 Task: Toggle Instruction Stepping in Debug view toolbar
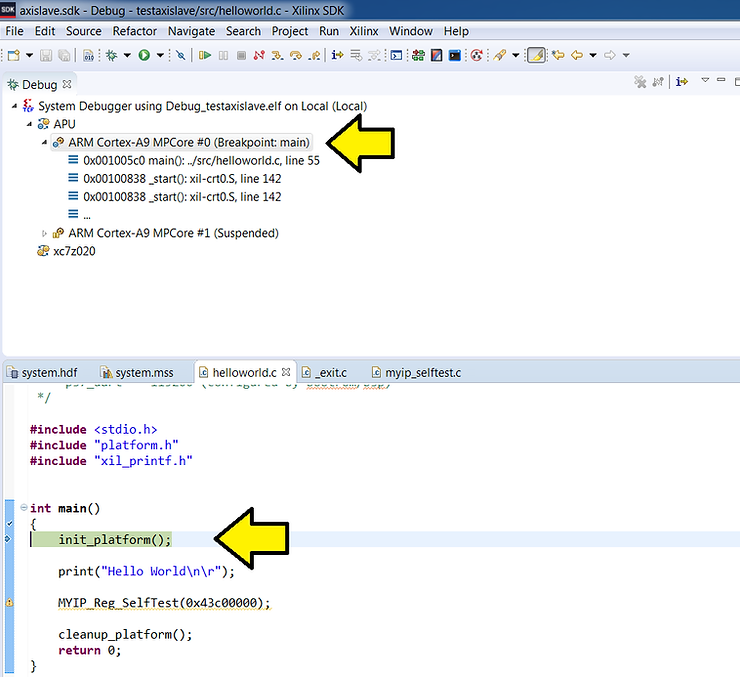pyautogui.click(x=681, y=82)
